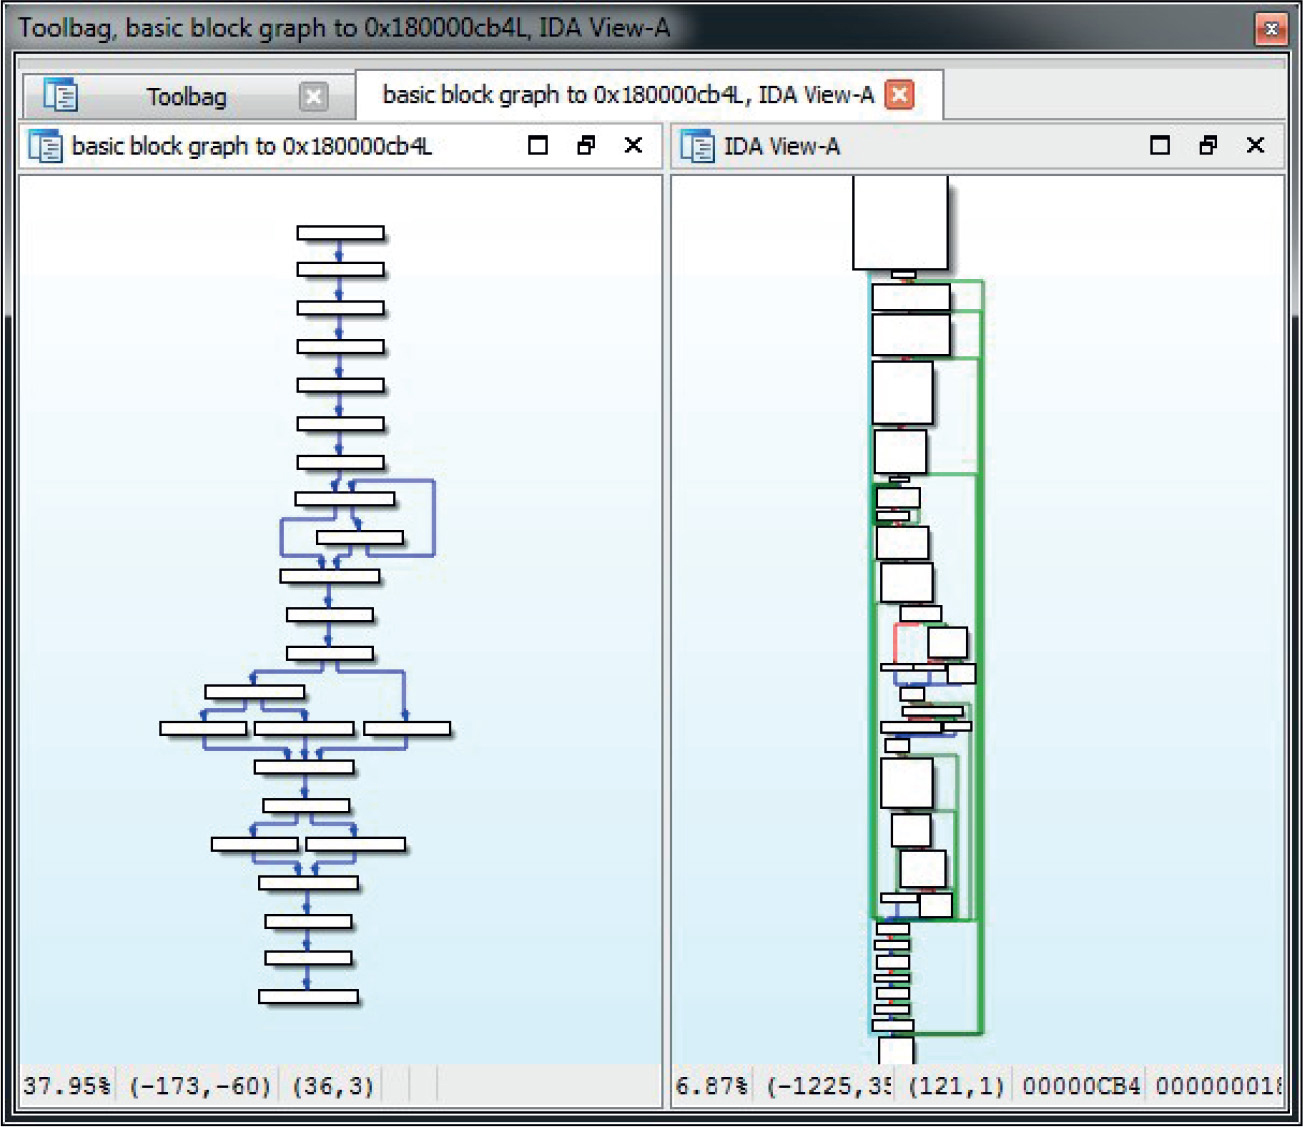Click the basic block graph panel icon
This screenshot has width=1303, height=1127.
click(45, 146)
